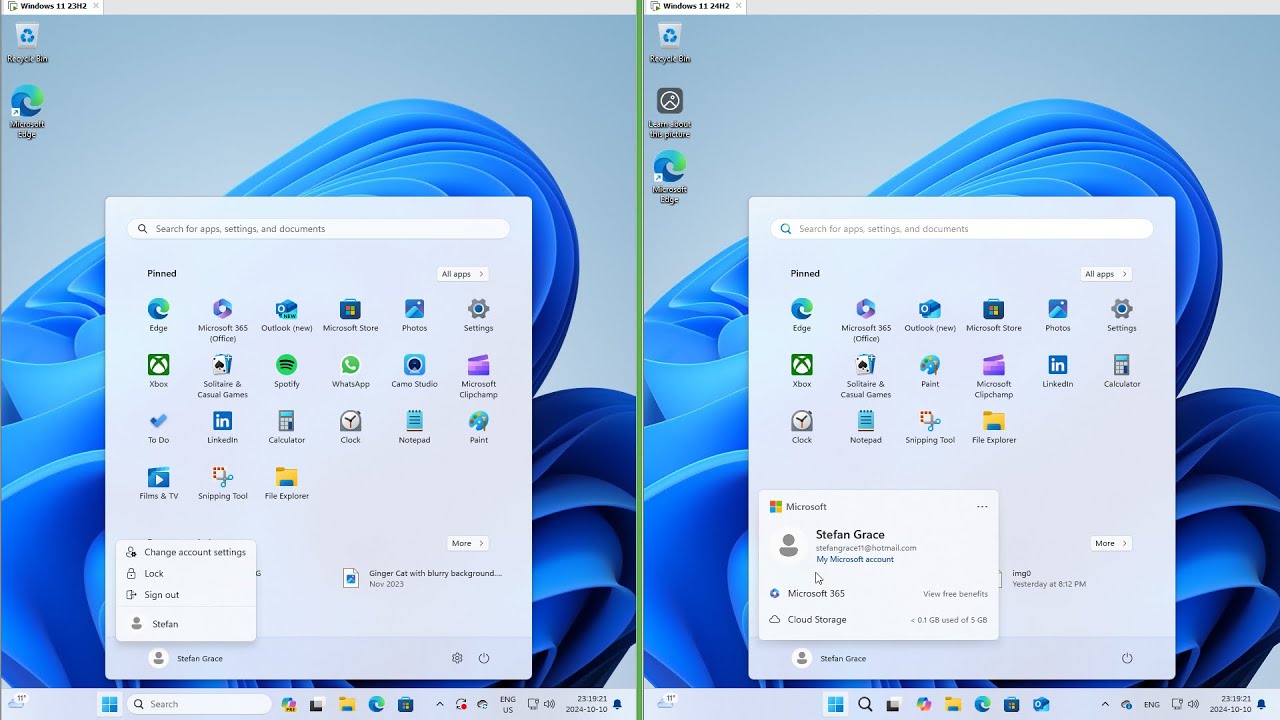The height and width of the screenshot is (720, 1280).
Task: Open Outlook (new) in the 23H2 Start menu
Action: click(286, 315)
